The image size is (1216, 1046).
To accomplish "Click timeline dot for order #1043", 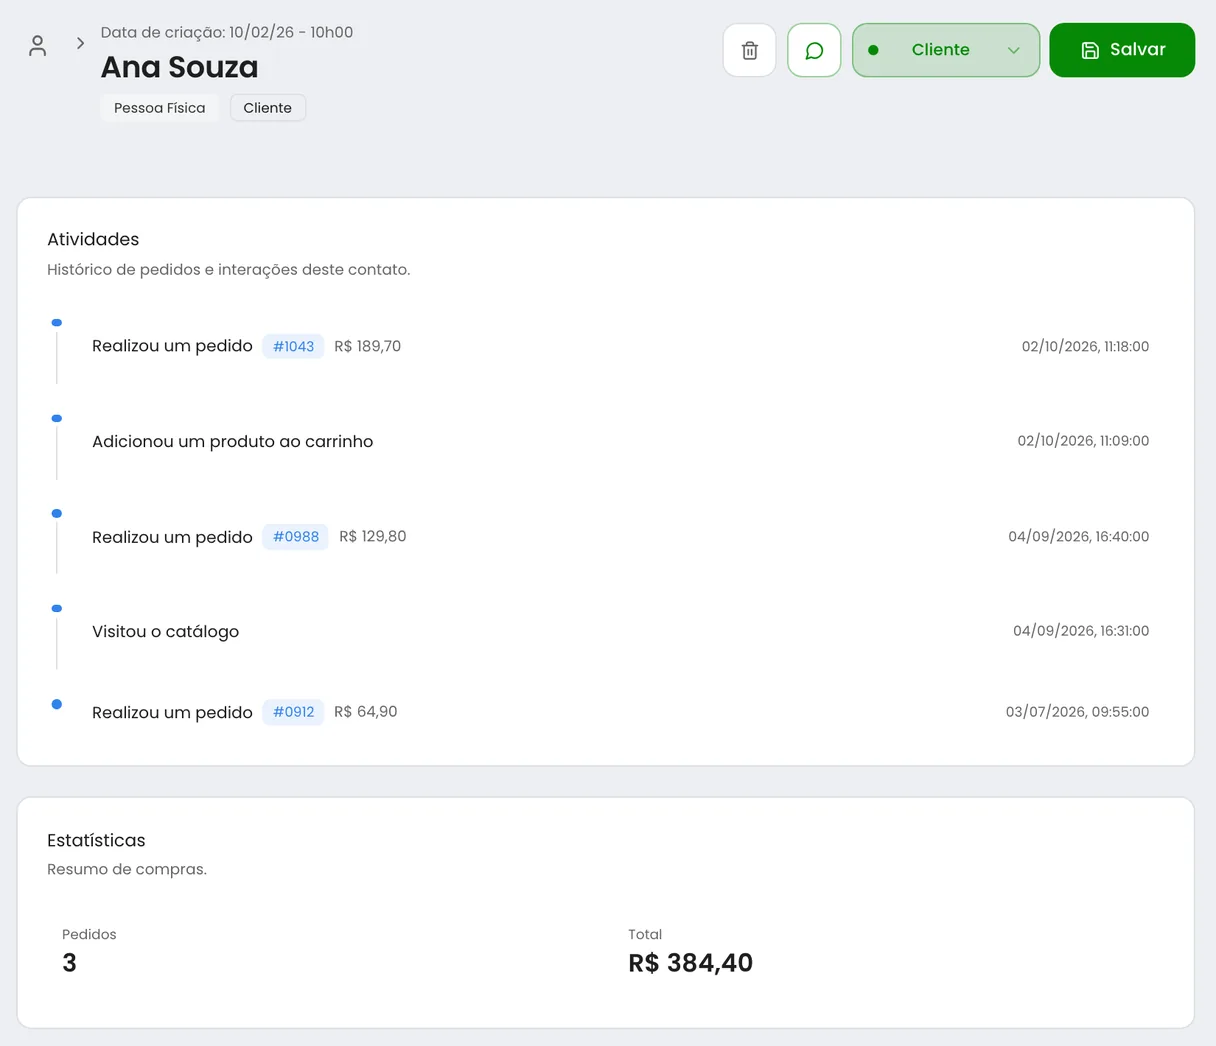I will tap(57, 323).
